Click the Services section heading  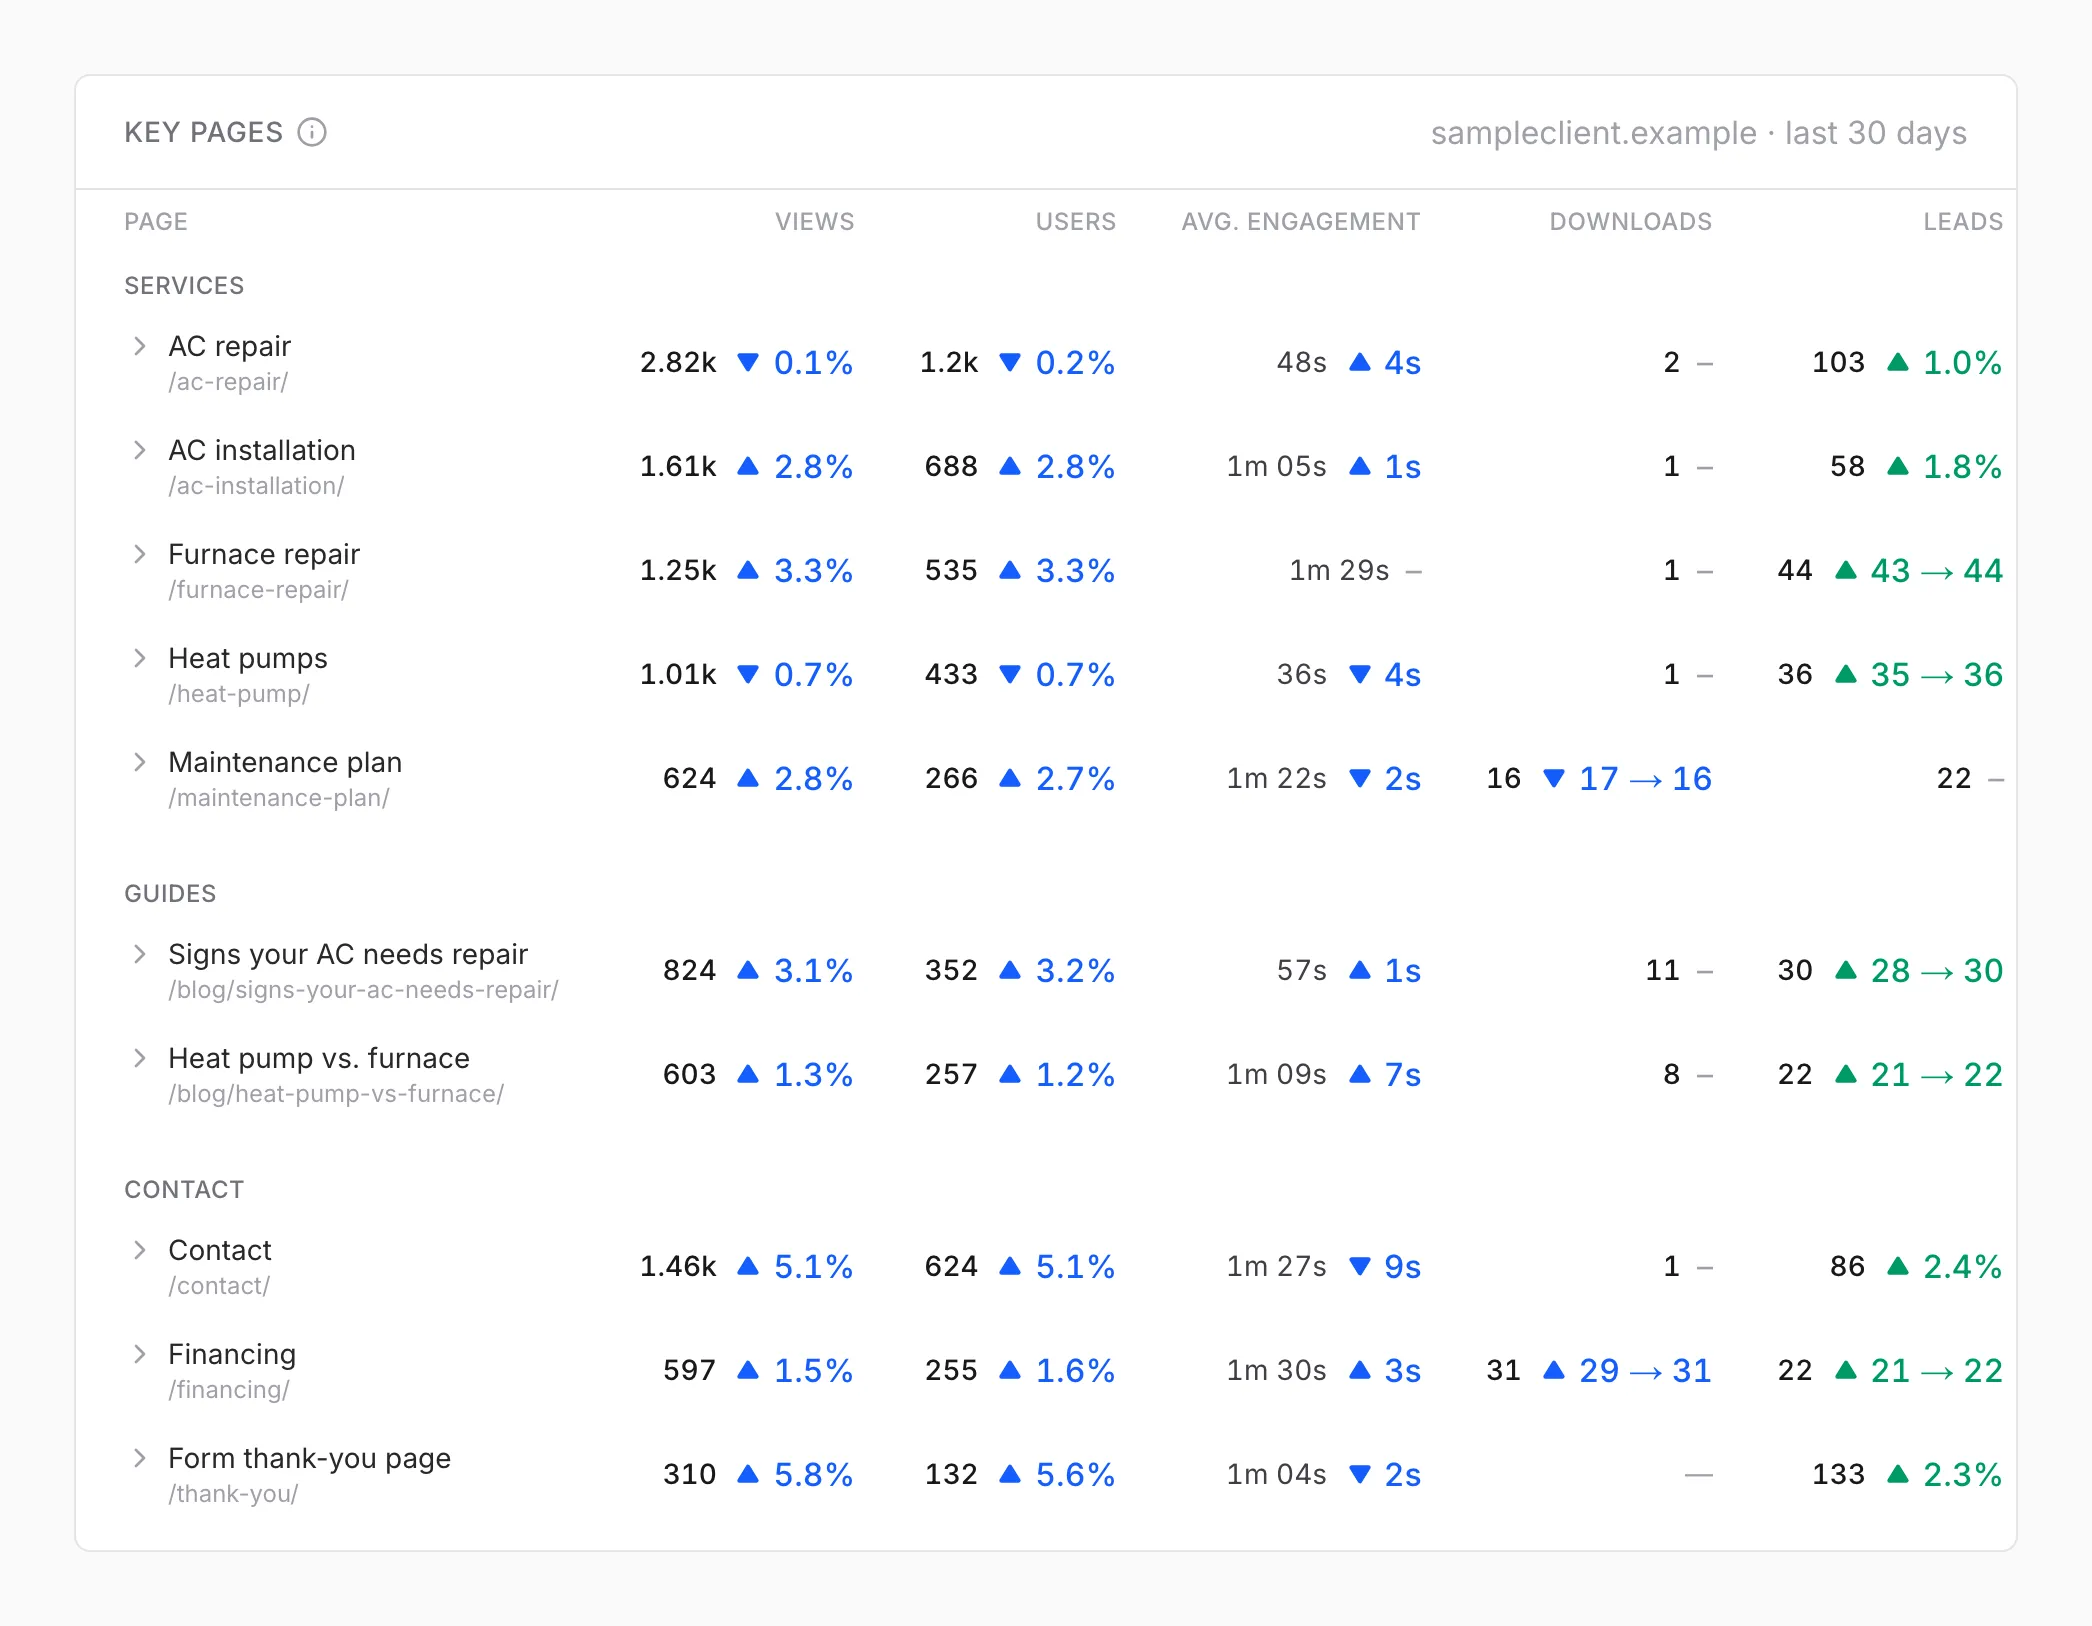point(184,286)
